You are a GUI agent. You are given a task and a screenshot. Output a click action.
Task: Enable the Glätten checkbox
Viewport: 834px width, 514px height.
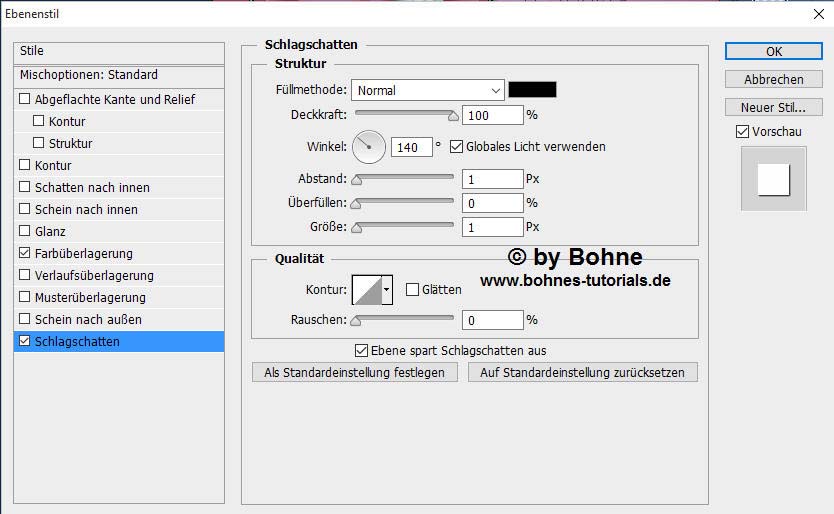(x=413, y=290)
